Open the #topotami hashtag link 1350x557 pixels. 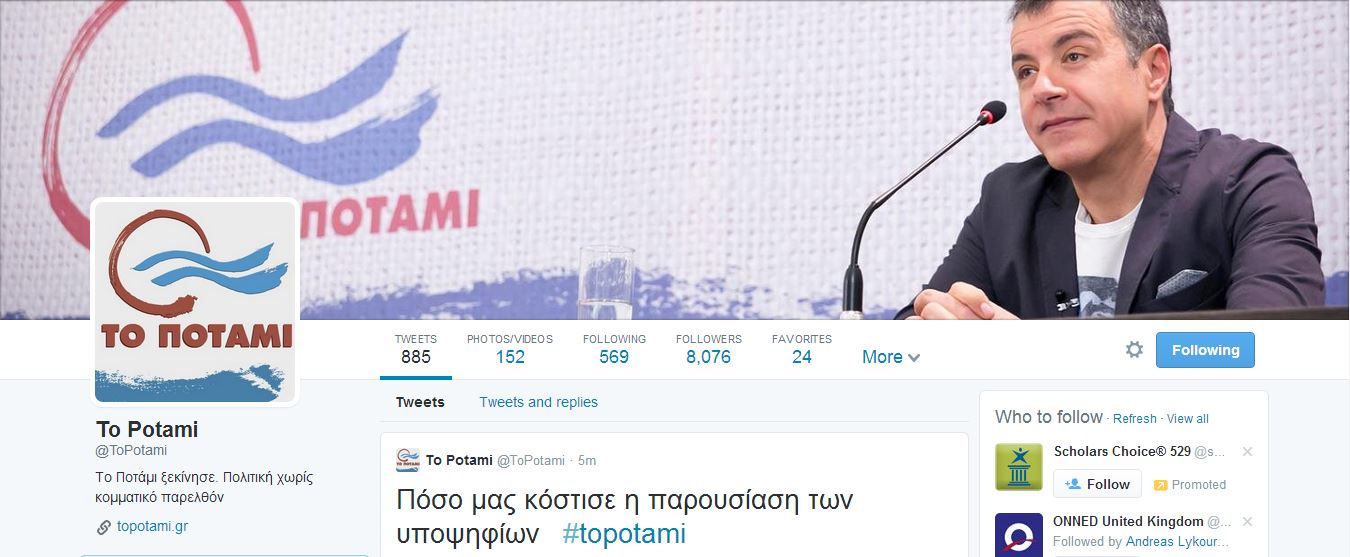point(624,533)
